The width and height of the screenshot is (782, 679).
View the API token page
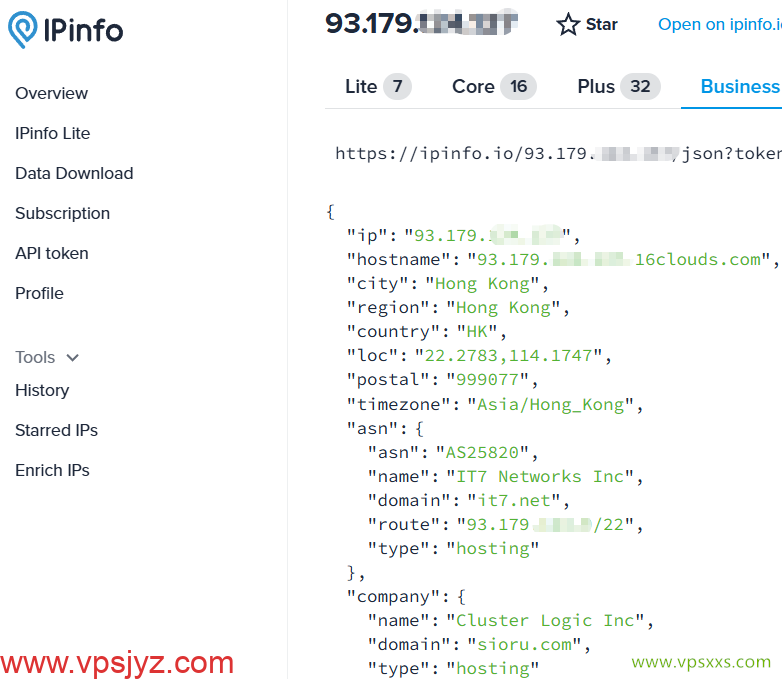[x=52, y=254]
